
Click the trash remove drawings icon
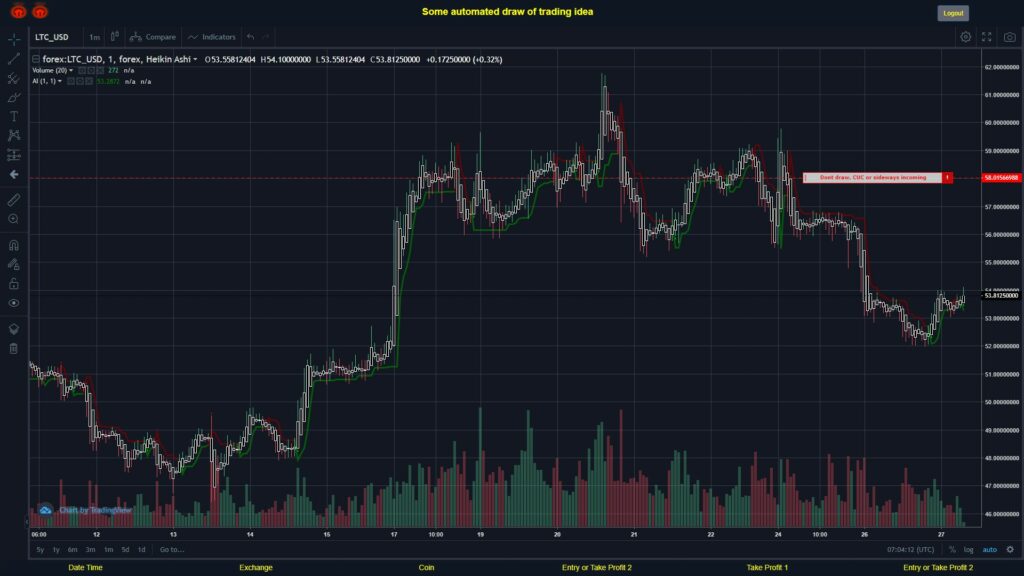[14, 348]
